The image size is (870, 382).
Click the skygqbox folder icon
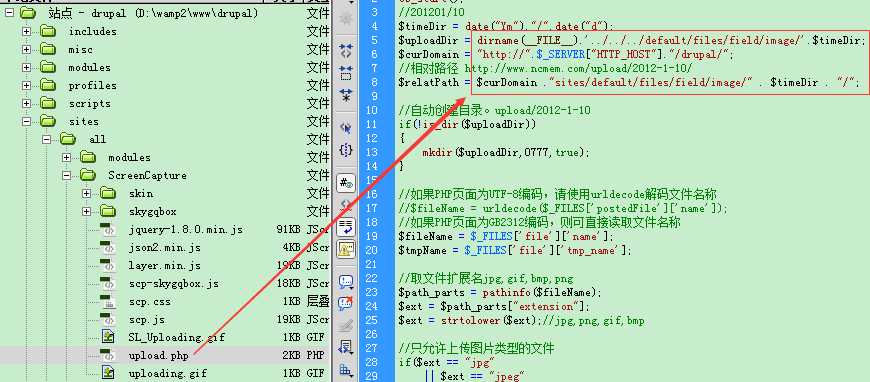click(108, 212)
